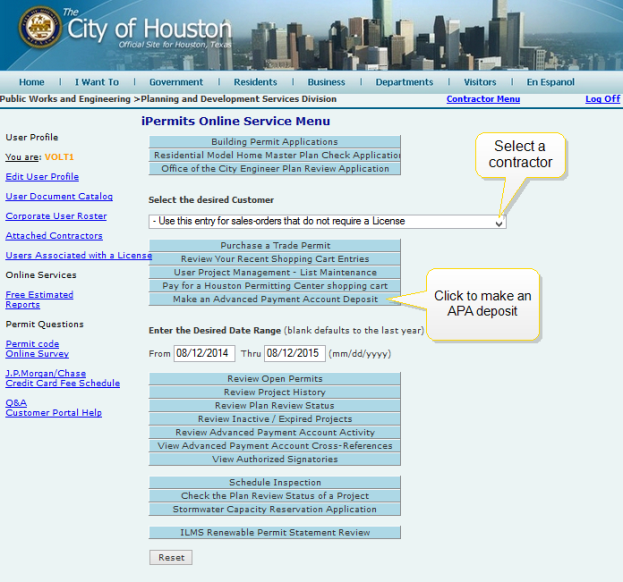Click Review Plan Review Status

(x=275, y=406)
